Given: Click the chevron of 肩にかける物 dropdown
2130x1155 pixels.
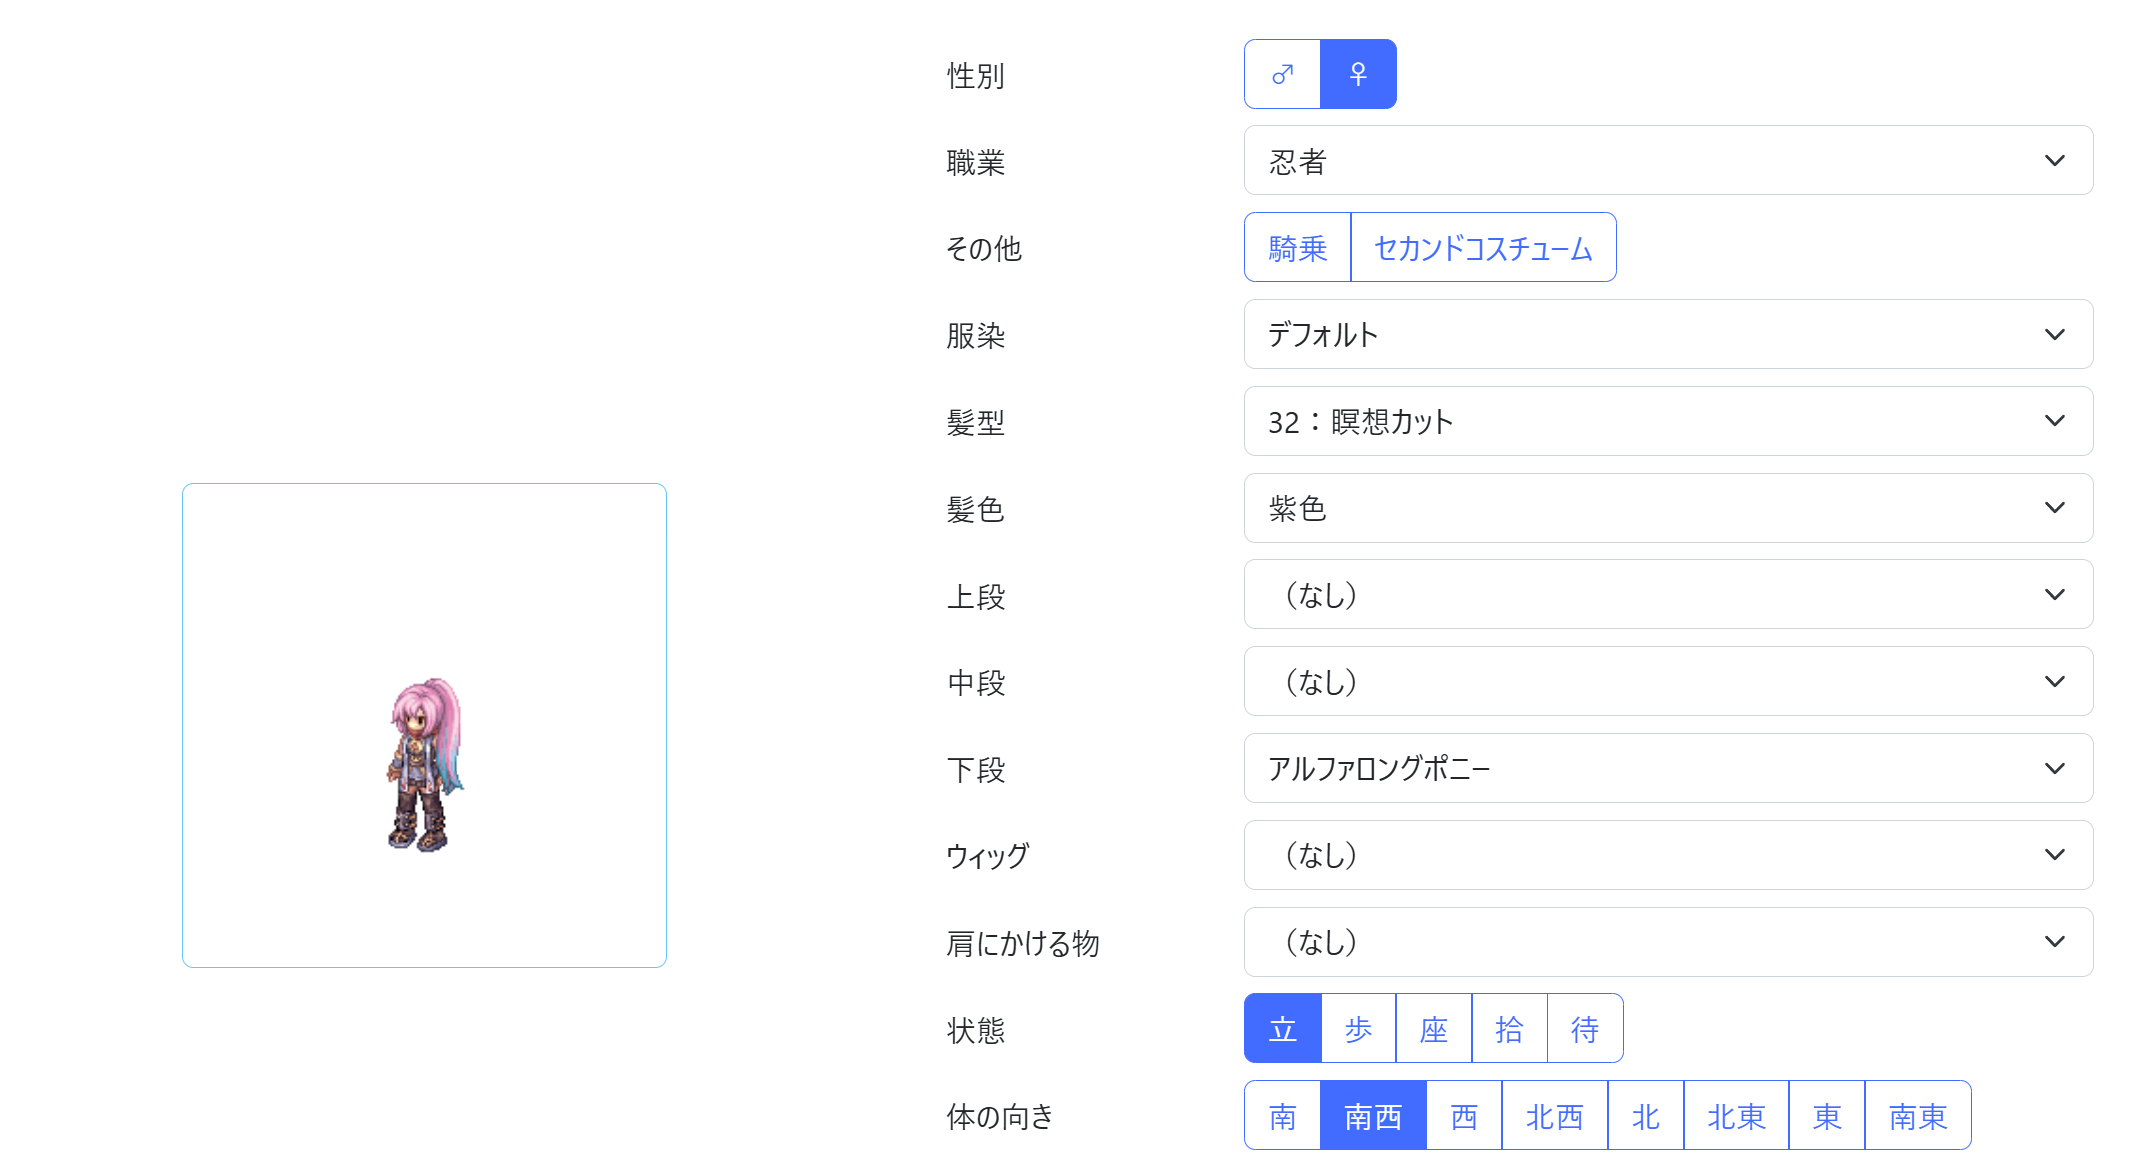Looking at the screenshot, I should click(x=2054, y=942).
